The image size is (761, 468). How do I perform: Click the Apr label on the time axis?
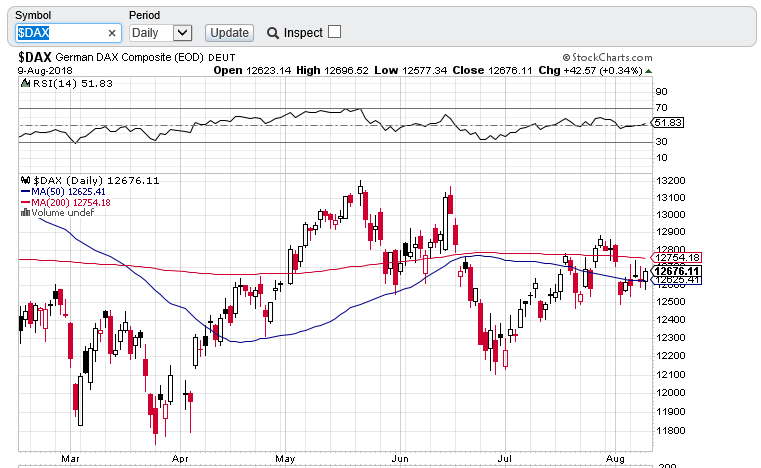tap(180, 458)
